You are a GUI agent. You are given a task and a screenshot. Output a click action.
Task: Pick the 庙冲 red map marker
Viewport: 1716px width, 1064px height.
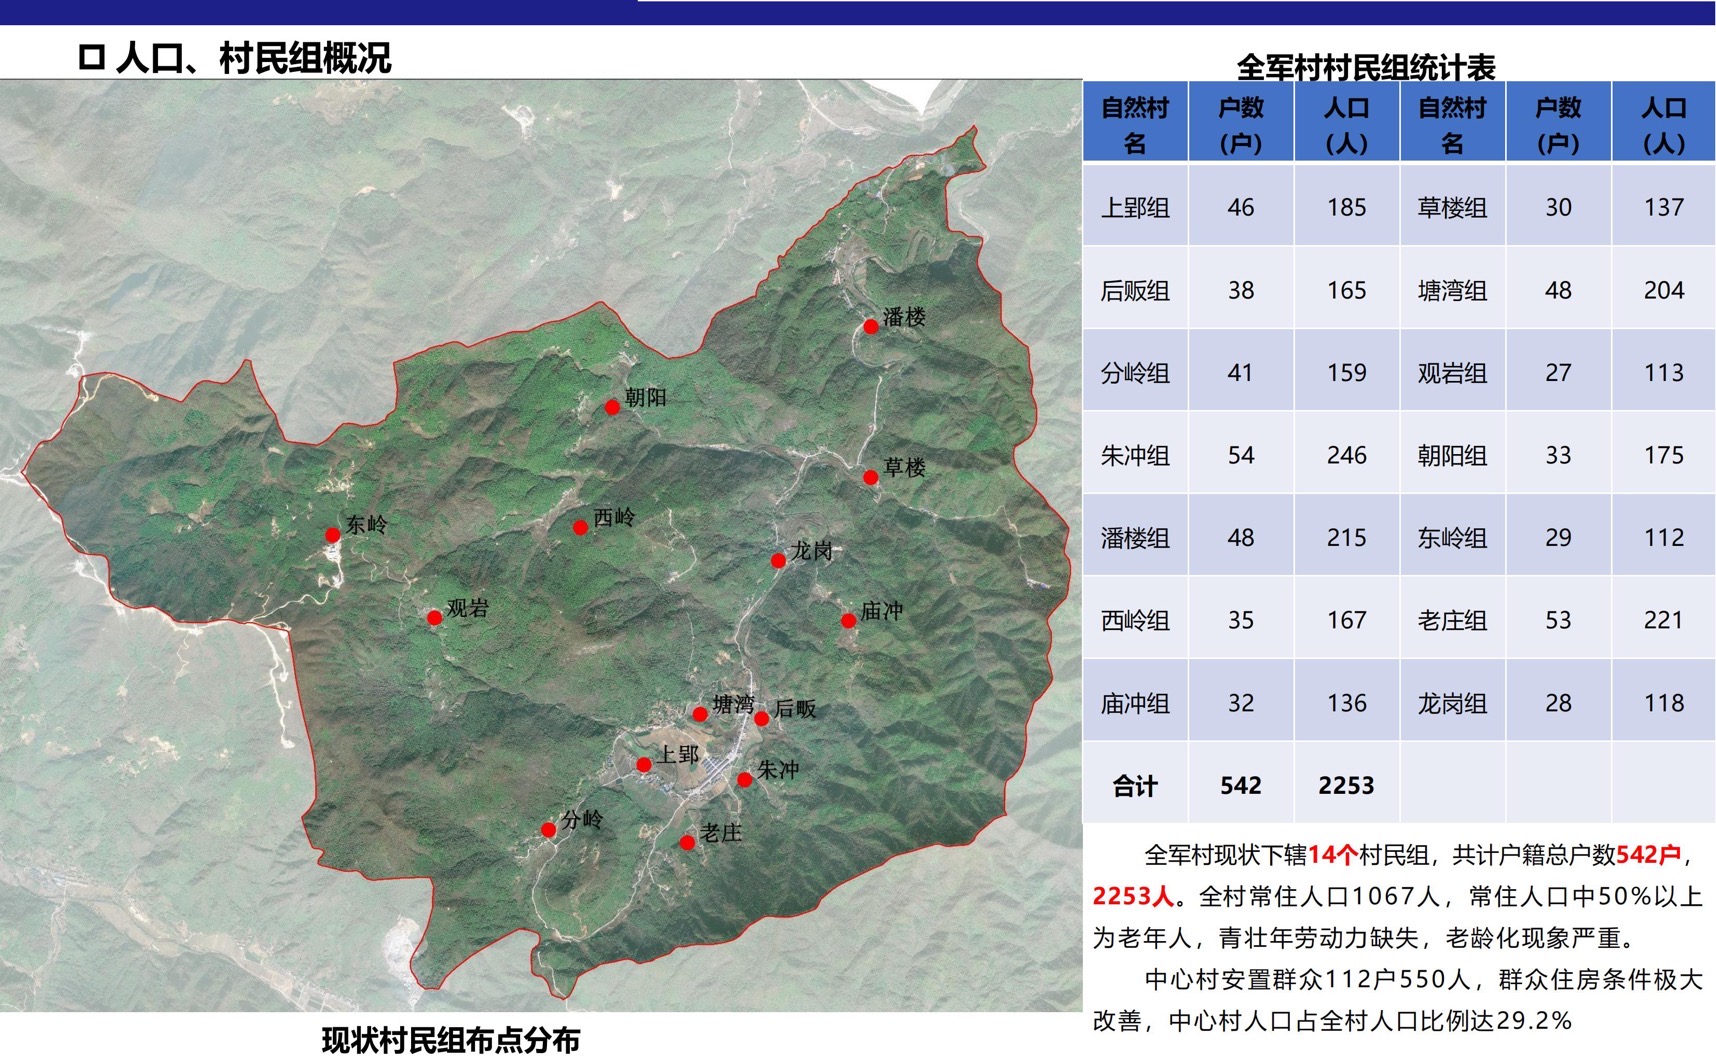(848, 621)
